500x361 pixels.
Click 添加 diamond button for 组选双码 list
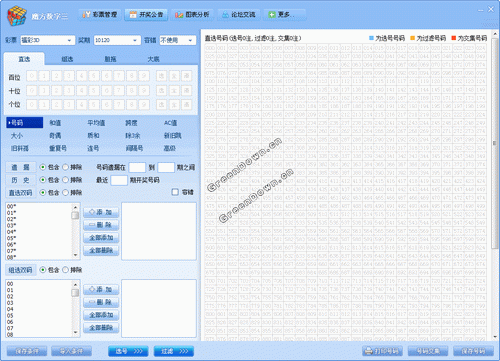(101, 289)
